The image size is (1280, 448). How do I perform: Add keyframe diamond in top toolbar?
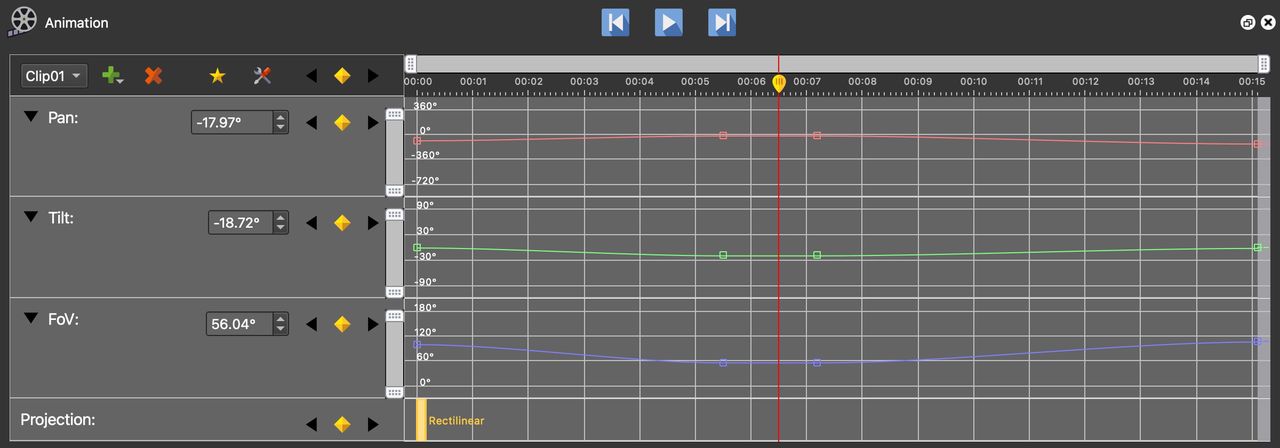342,76
